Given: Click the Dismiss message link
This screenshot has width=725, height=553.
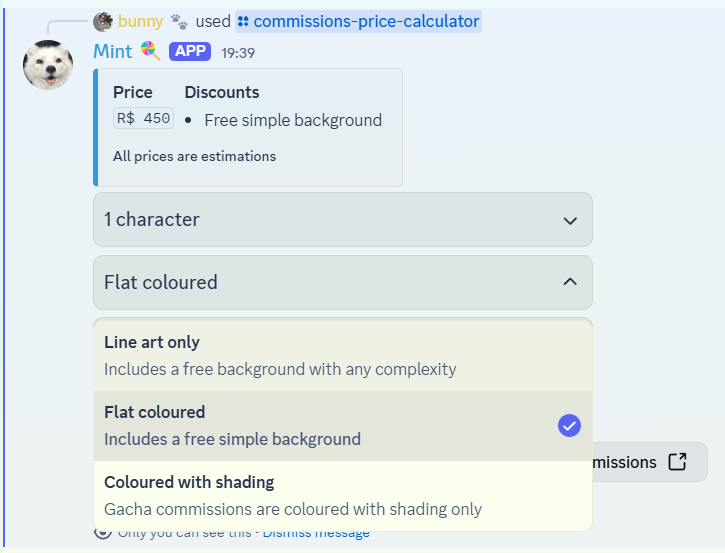Looking at the screenshot, I should point(316,534).
